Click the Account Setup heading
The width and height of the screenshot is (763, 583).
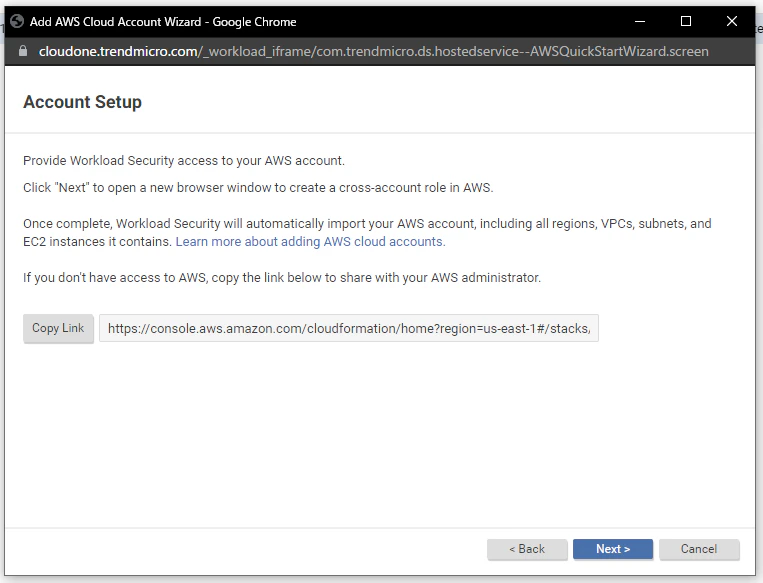(x=82, y=102)
